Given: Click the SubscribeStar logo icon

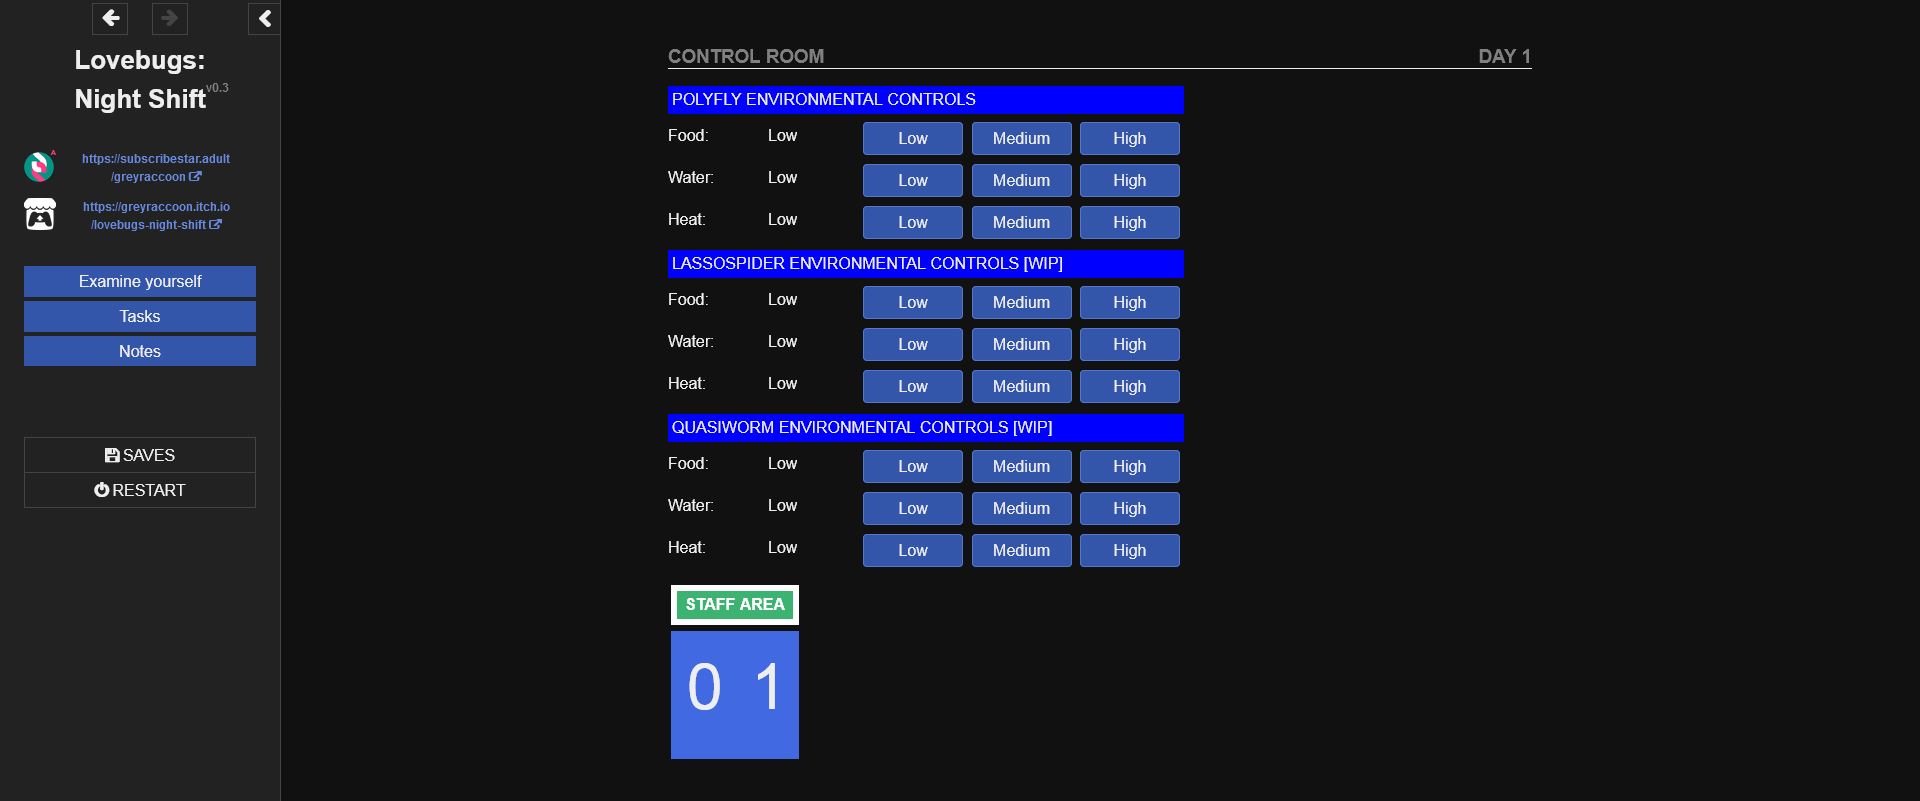Looking at the screenshot, I should [40, 166].
